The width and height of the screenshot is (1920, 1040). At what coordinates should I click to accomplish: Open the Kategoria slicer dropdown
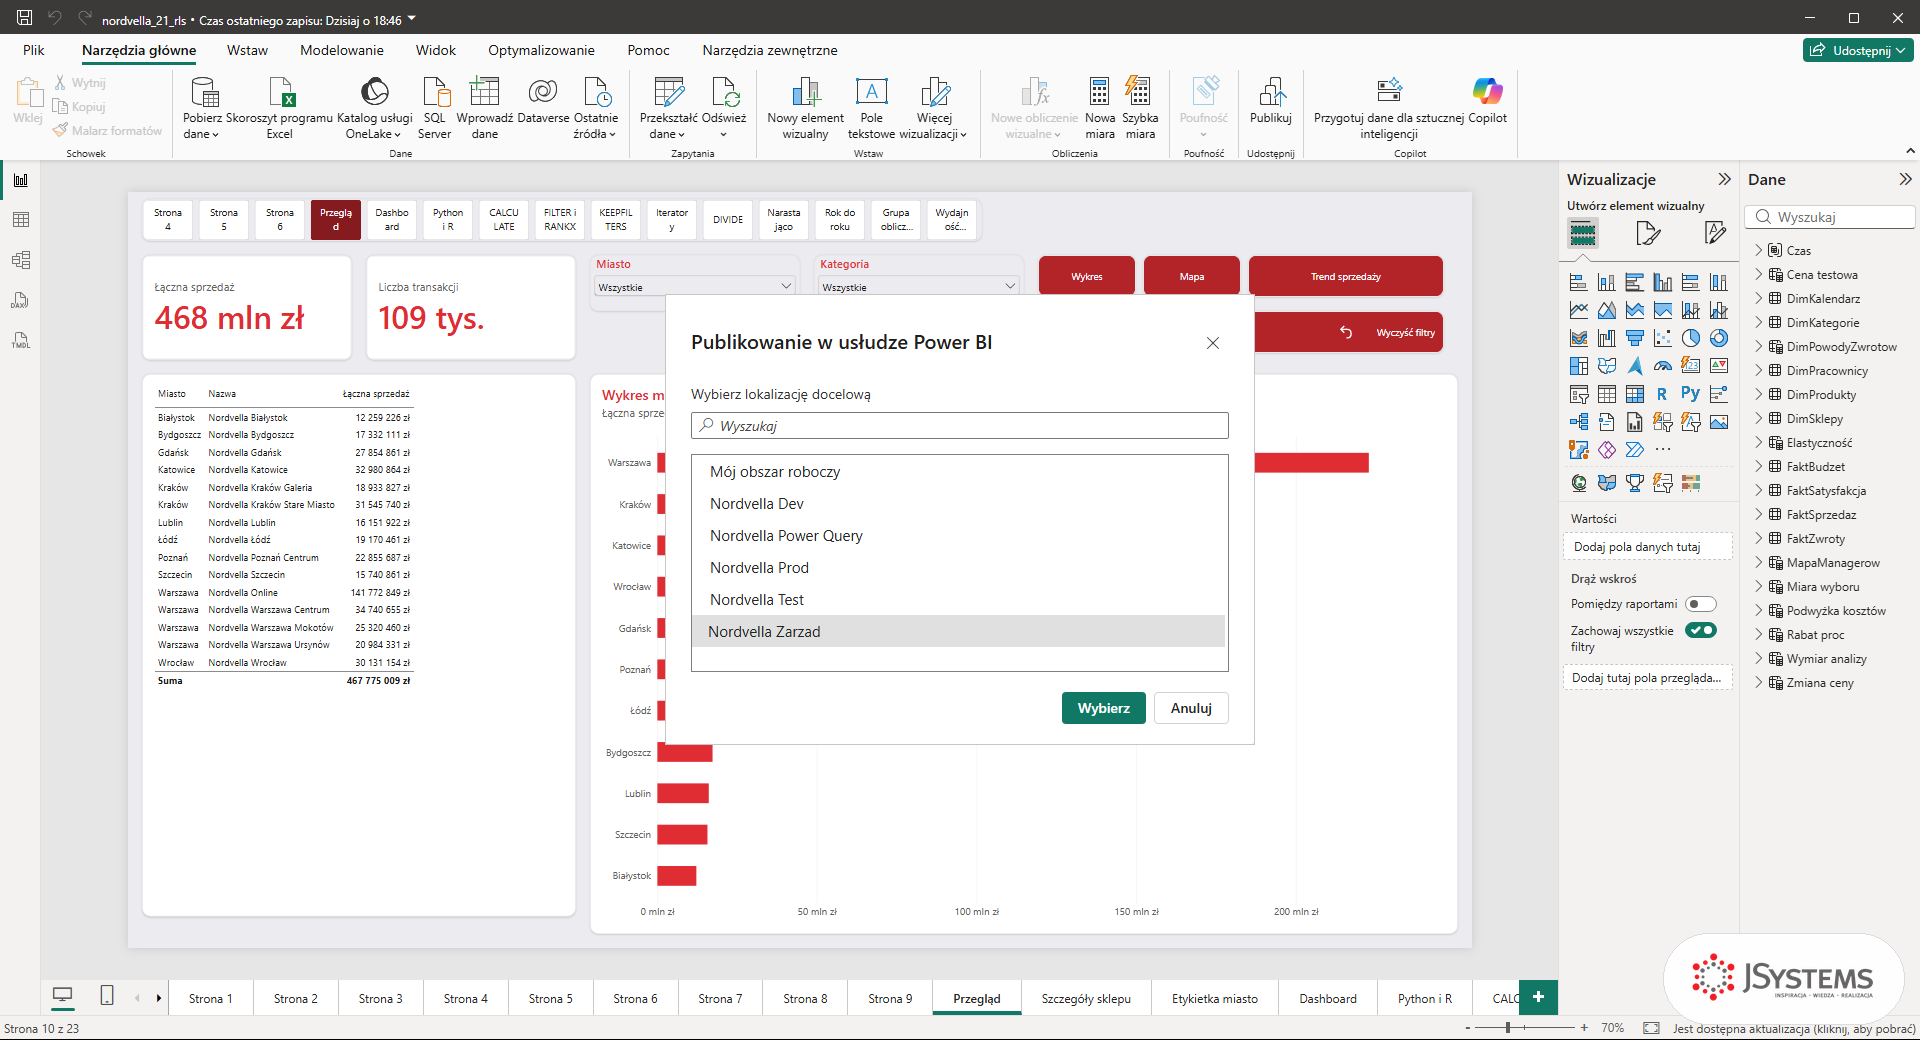(919, 287)
